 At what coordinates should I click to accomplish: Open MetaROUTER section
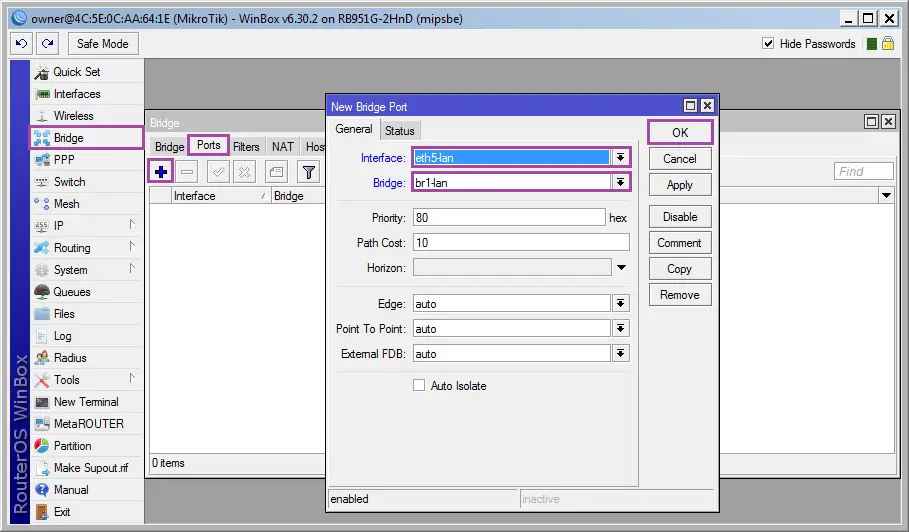tap(87, 424)
